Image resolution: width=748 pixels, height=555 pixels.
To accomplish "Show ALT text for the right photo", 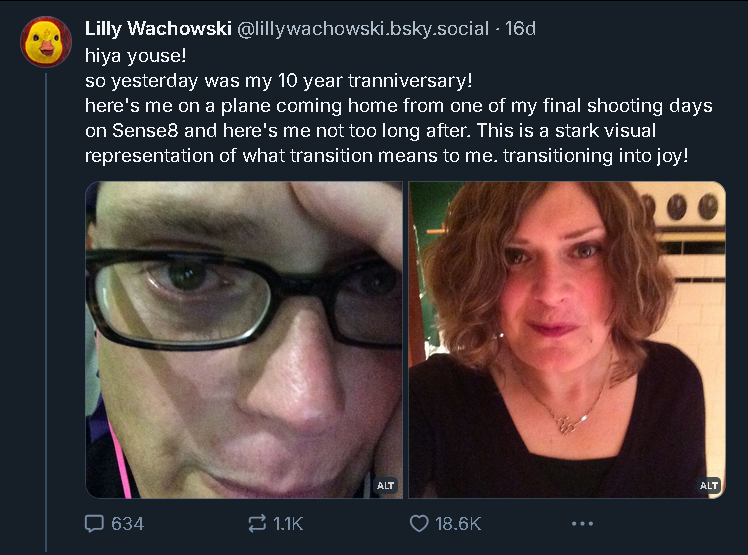I will (709, 485).
